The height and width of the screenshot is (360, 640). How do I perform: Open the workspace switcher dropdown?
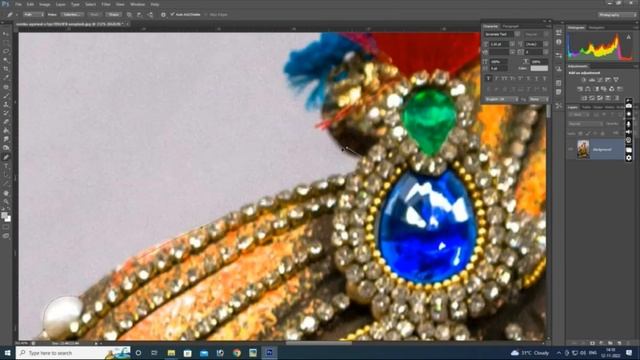[x=617, y=15]
